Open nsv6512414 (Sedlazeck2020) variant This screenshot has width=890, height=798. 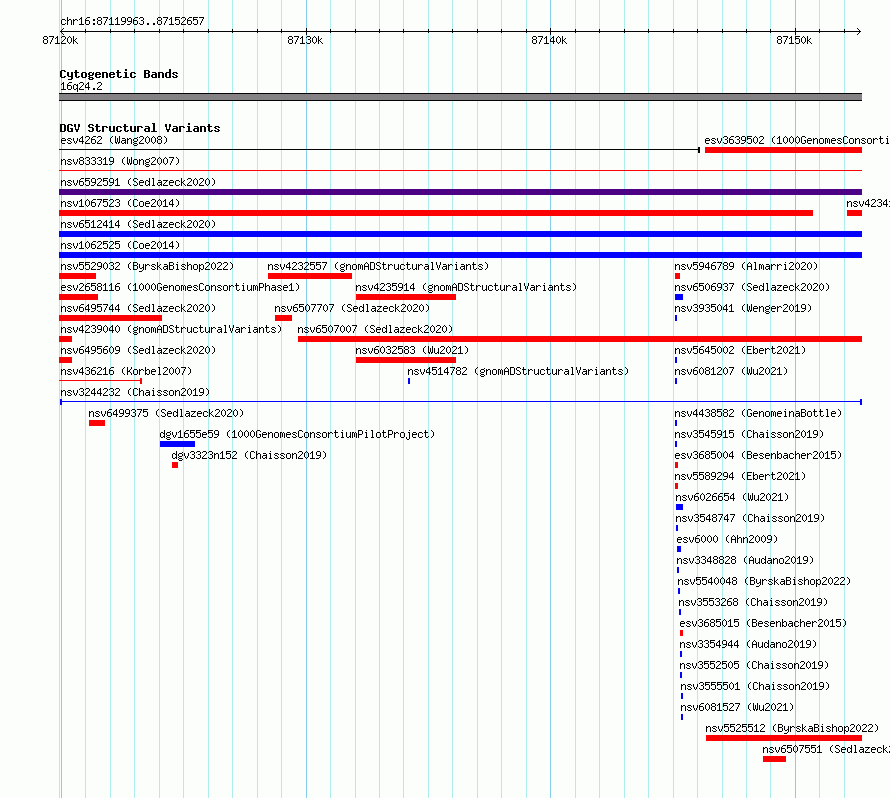point(138,224)
